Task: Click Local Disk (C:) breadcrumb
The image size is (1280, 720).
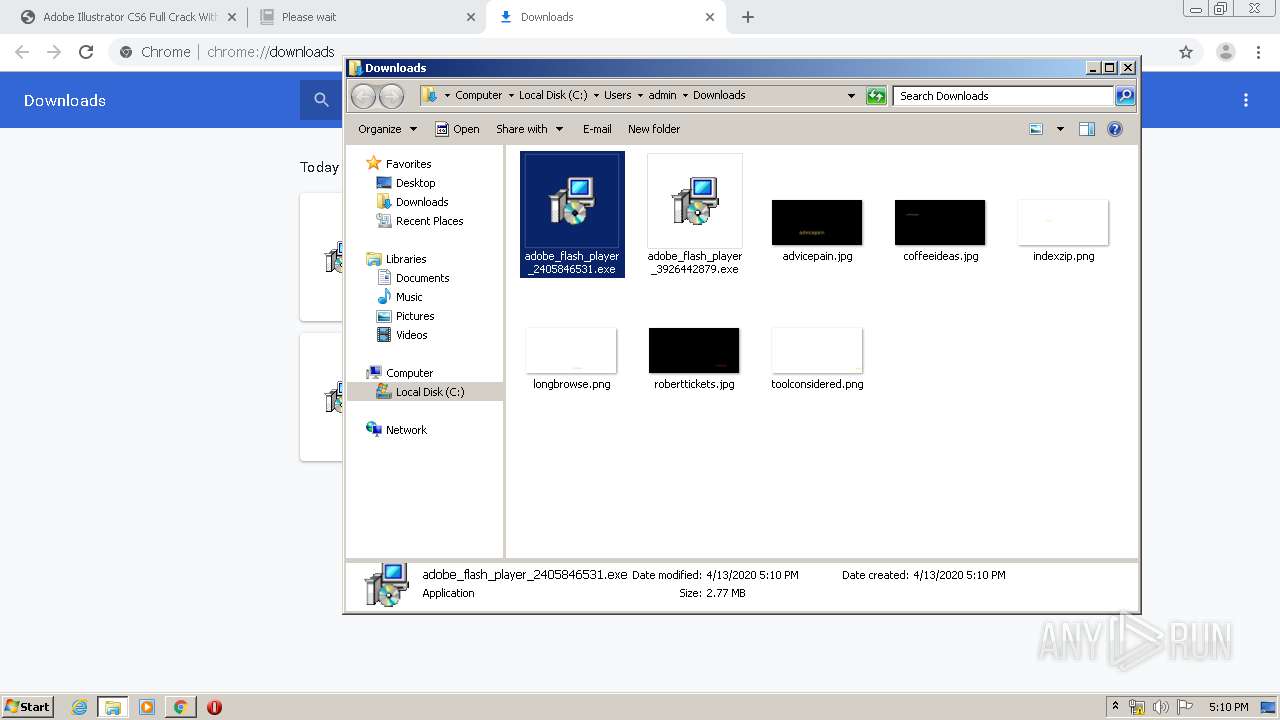Action: (x=553, y=96)
